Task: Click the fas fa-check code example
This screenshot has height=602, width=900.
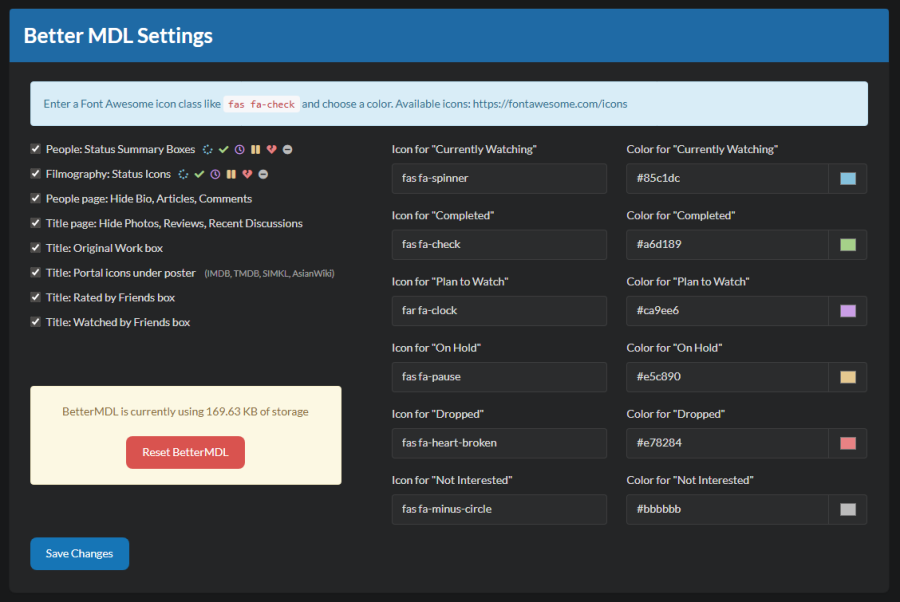Action: pos(261,104)
